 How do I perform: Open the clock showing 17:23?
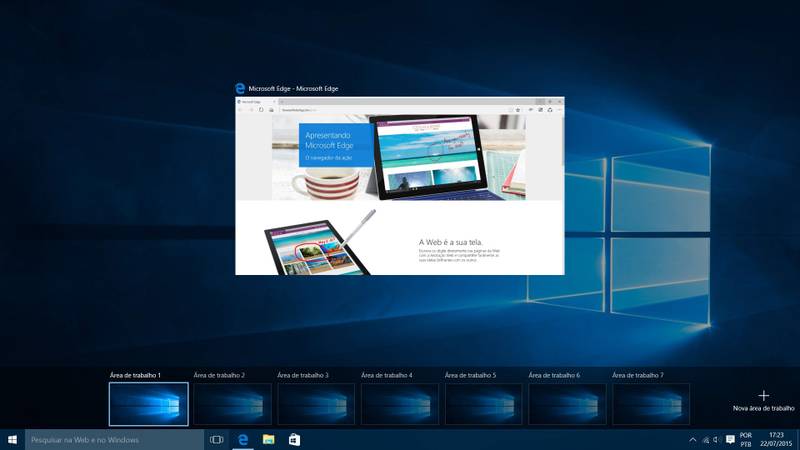click(776, 440)
